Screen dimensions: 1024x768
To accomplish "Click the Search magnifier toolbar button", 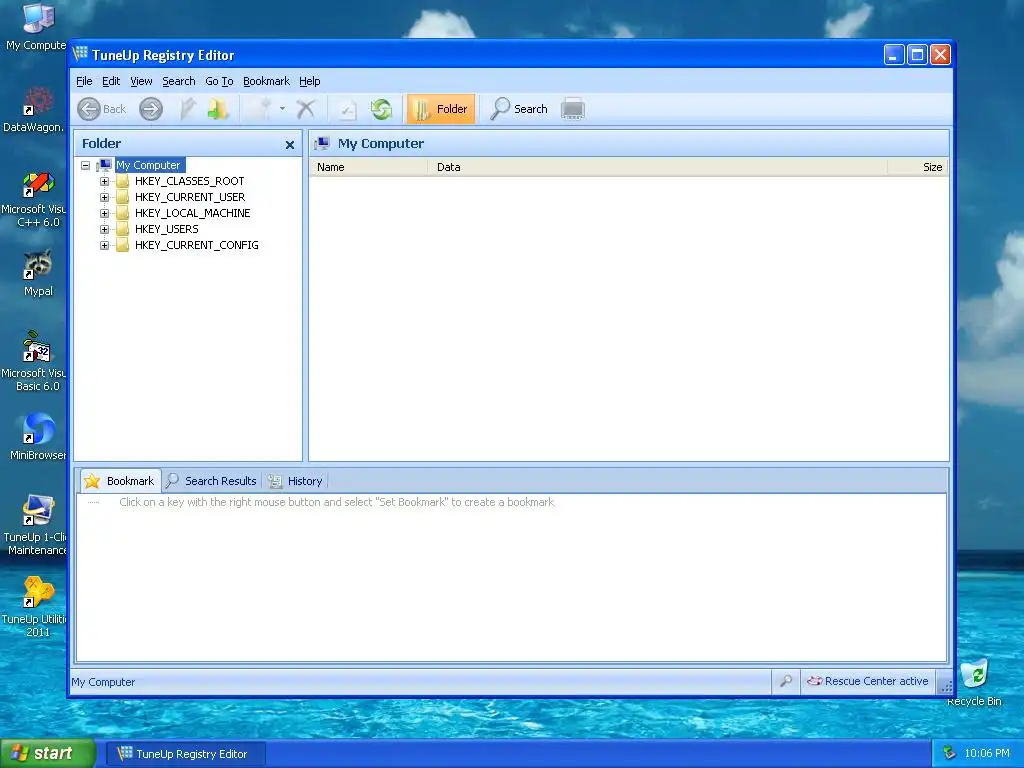I will coord(519,109).
